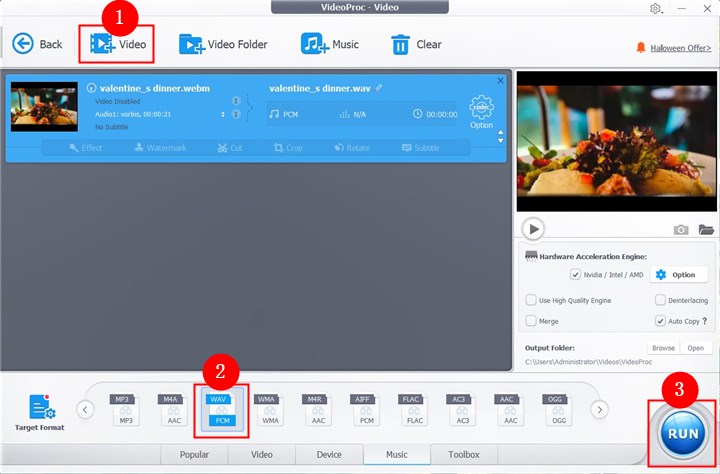Show the previous formats with the left arrow
This screenshot has width=720, height=474.
tap(85, 409)
